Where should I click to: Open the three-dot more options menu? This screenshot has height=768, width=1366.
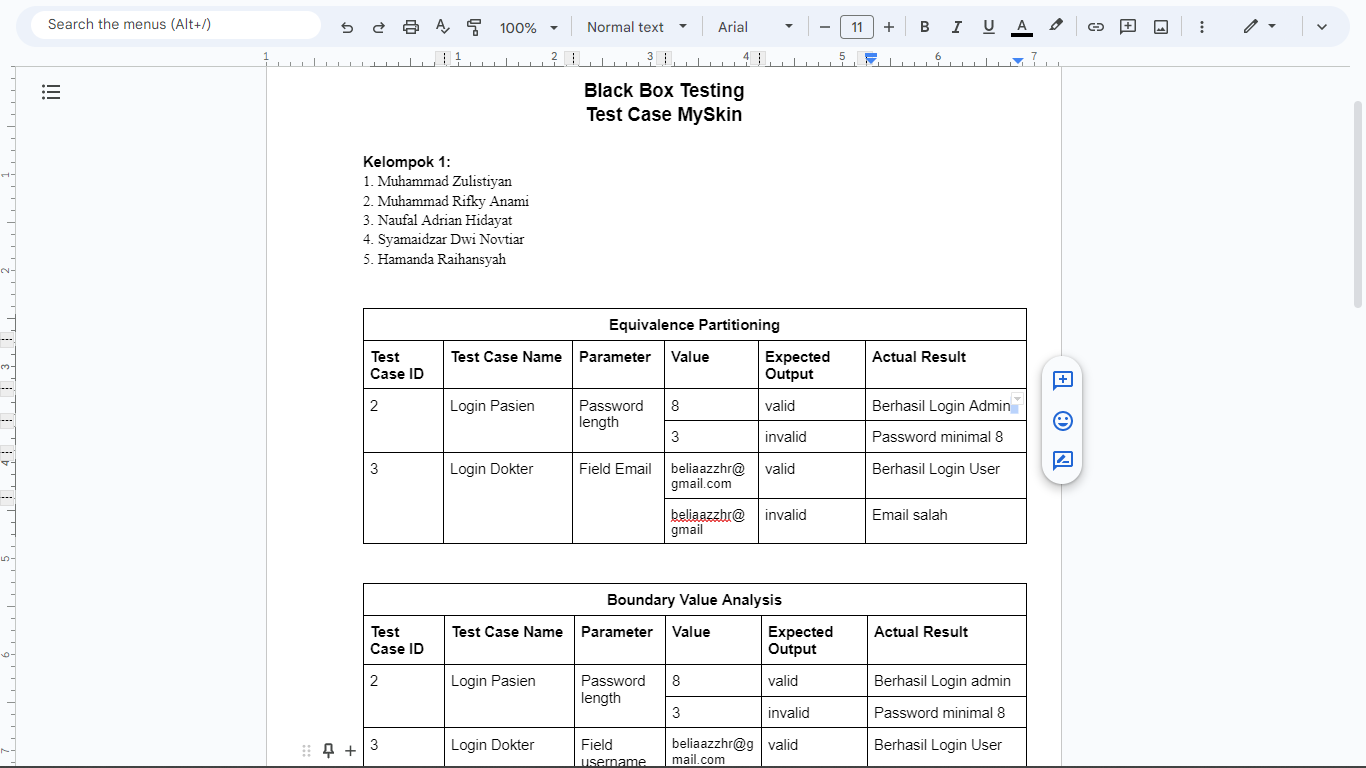1202,27
